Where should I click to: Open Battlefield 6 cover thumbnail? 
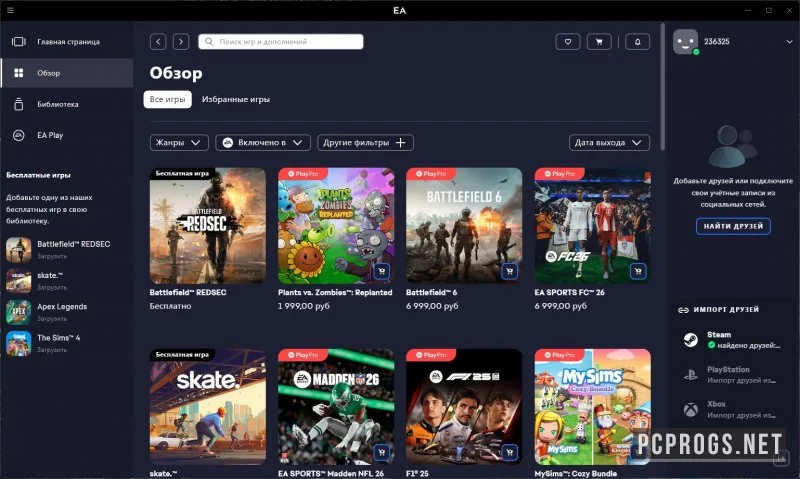[464, 225]
